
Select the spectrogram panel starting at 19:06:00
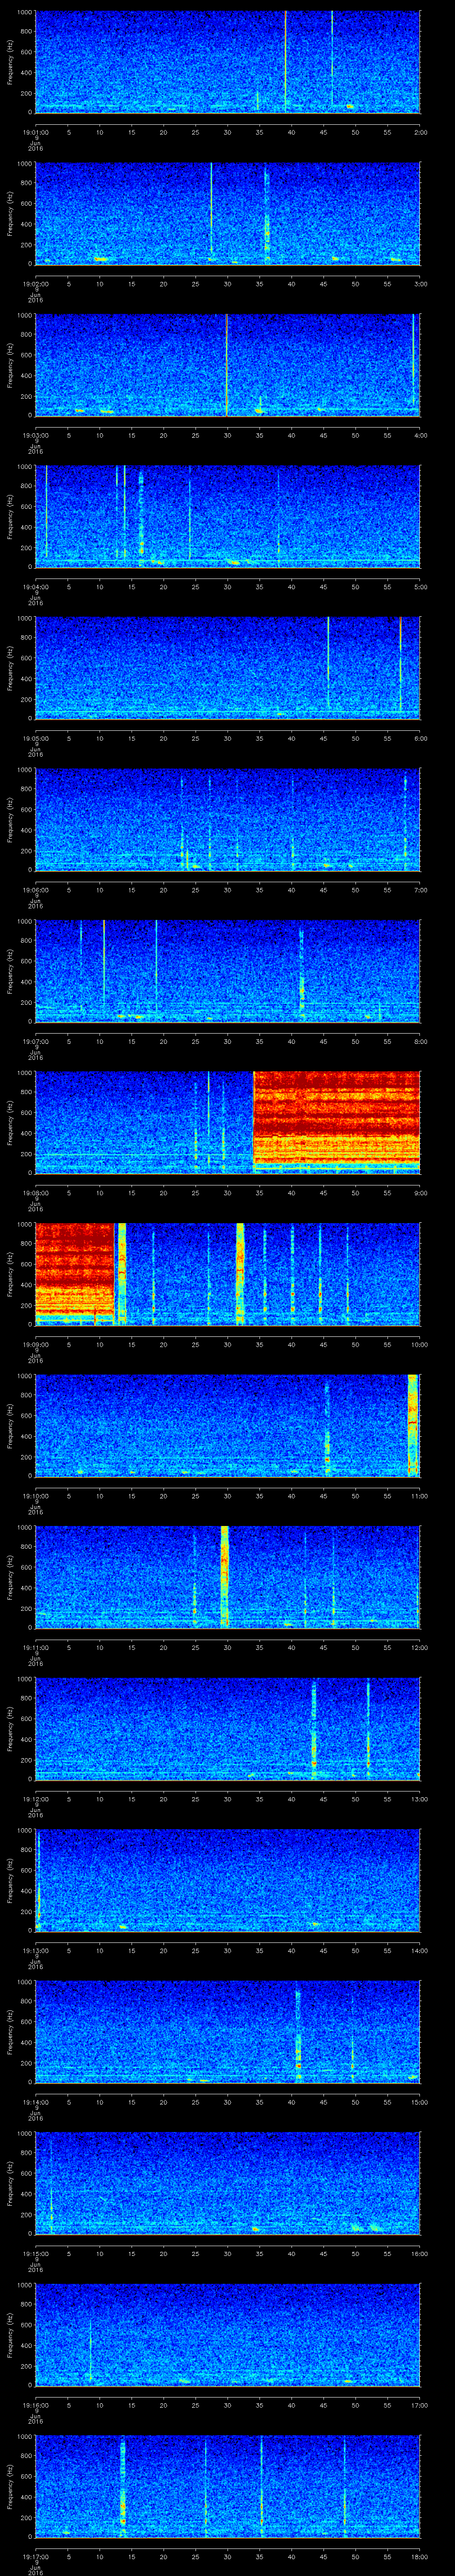(x=228, y=819)
